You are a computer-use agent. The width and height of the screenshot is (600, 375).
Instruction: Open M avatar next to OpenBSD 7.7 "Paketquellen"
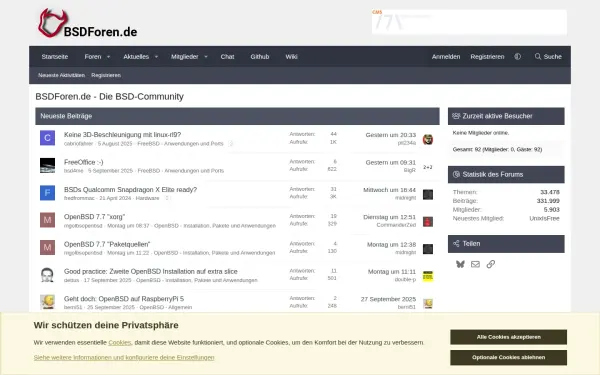47,248
